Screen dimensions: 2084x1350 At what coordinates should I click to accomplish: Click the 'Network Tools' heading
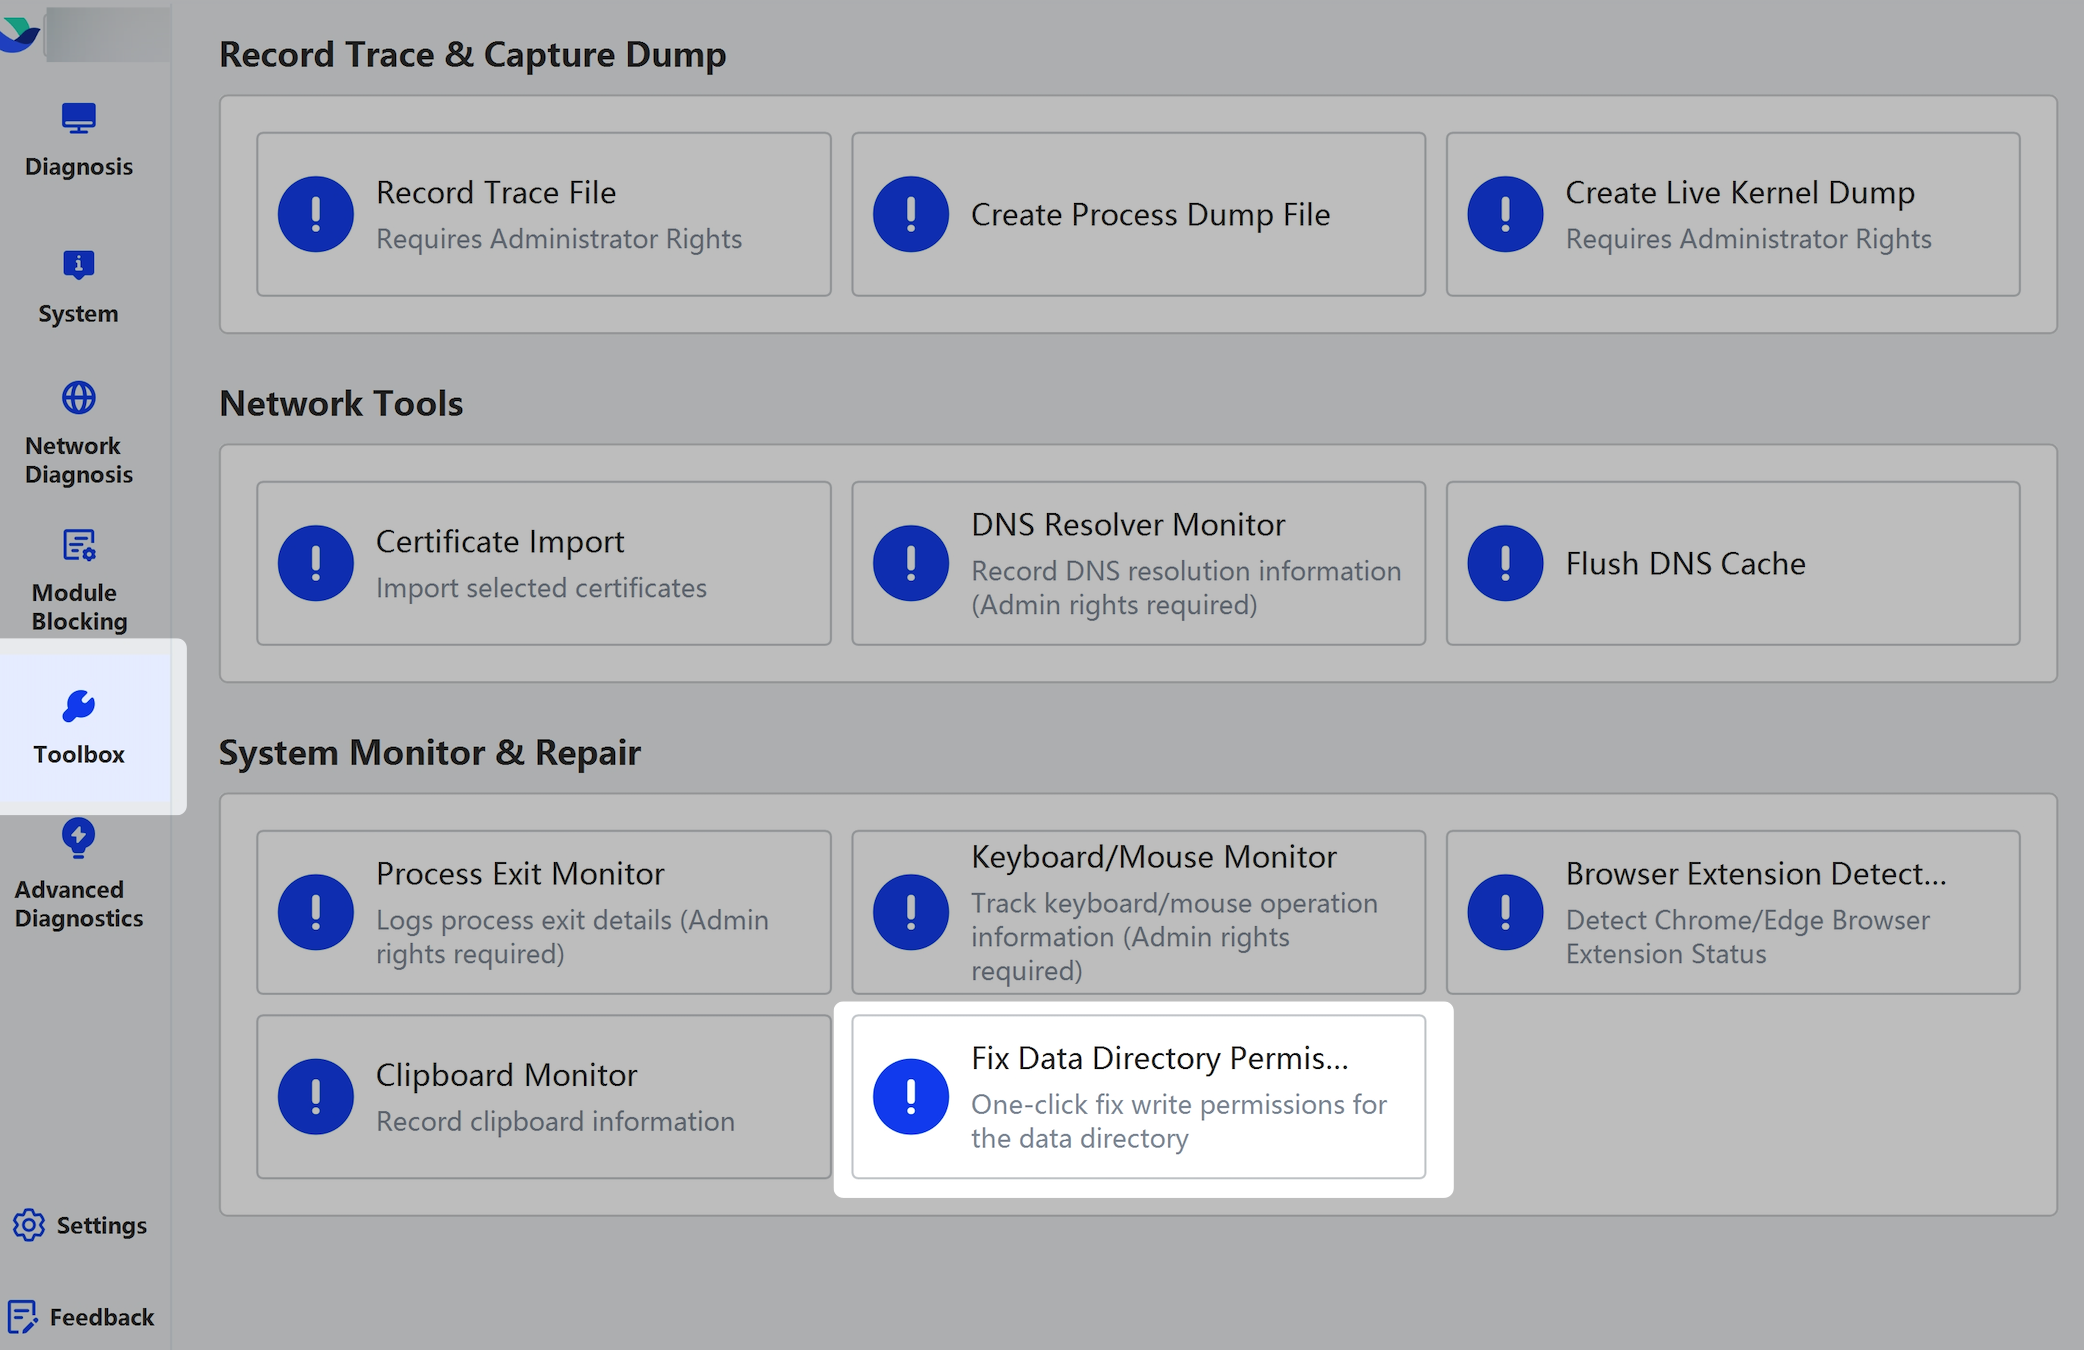341,404
